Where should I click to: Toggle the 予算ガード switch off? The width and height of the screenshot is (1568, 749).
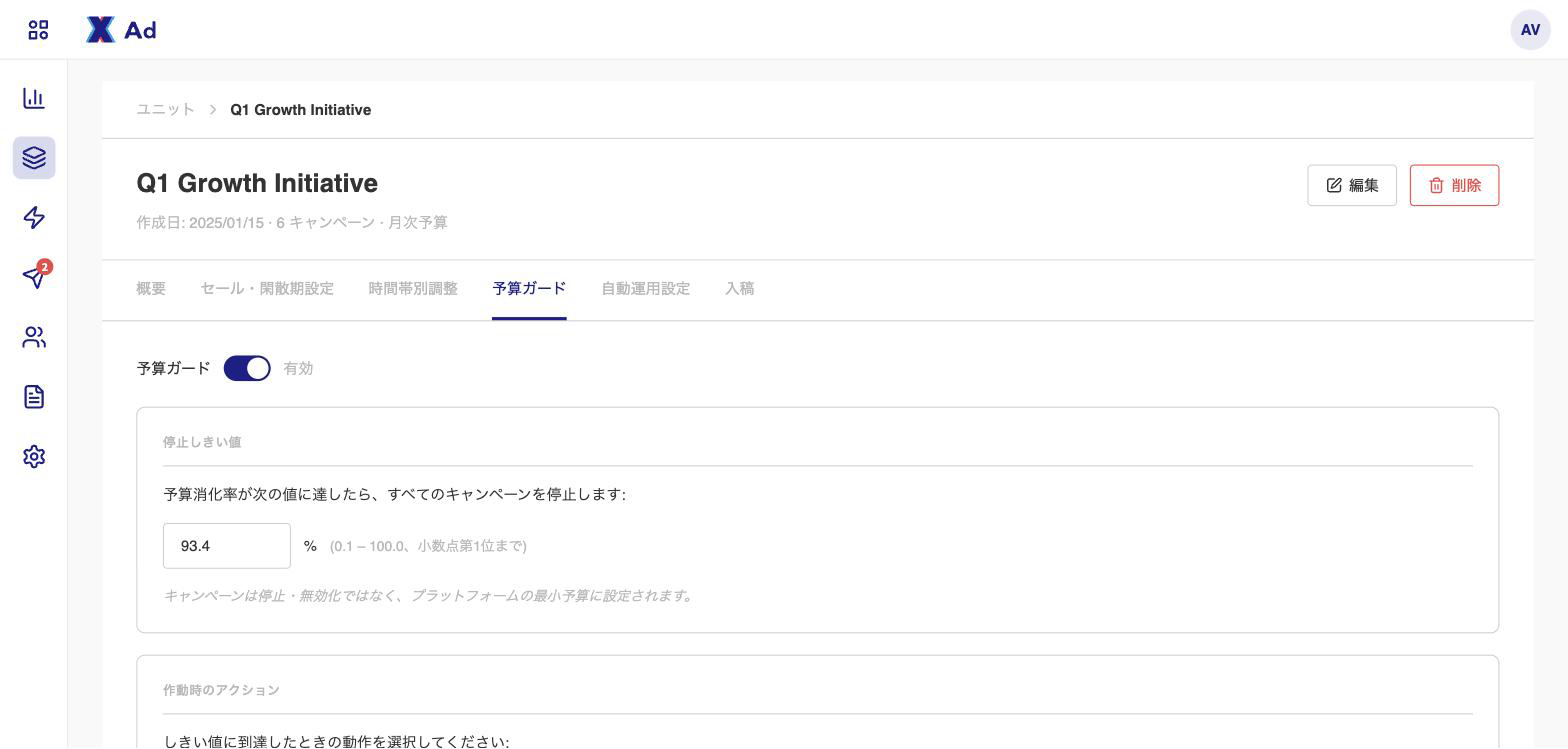tap(247, 369)
